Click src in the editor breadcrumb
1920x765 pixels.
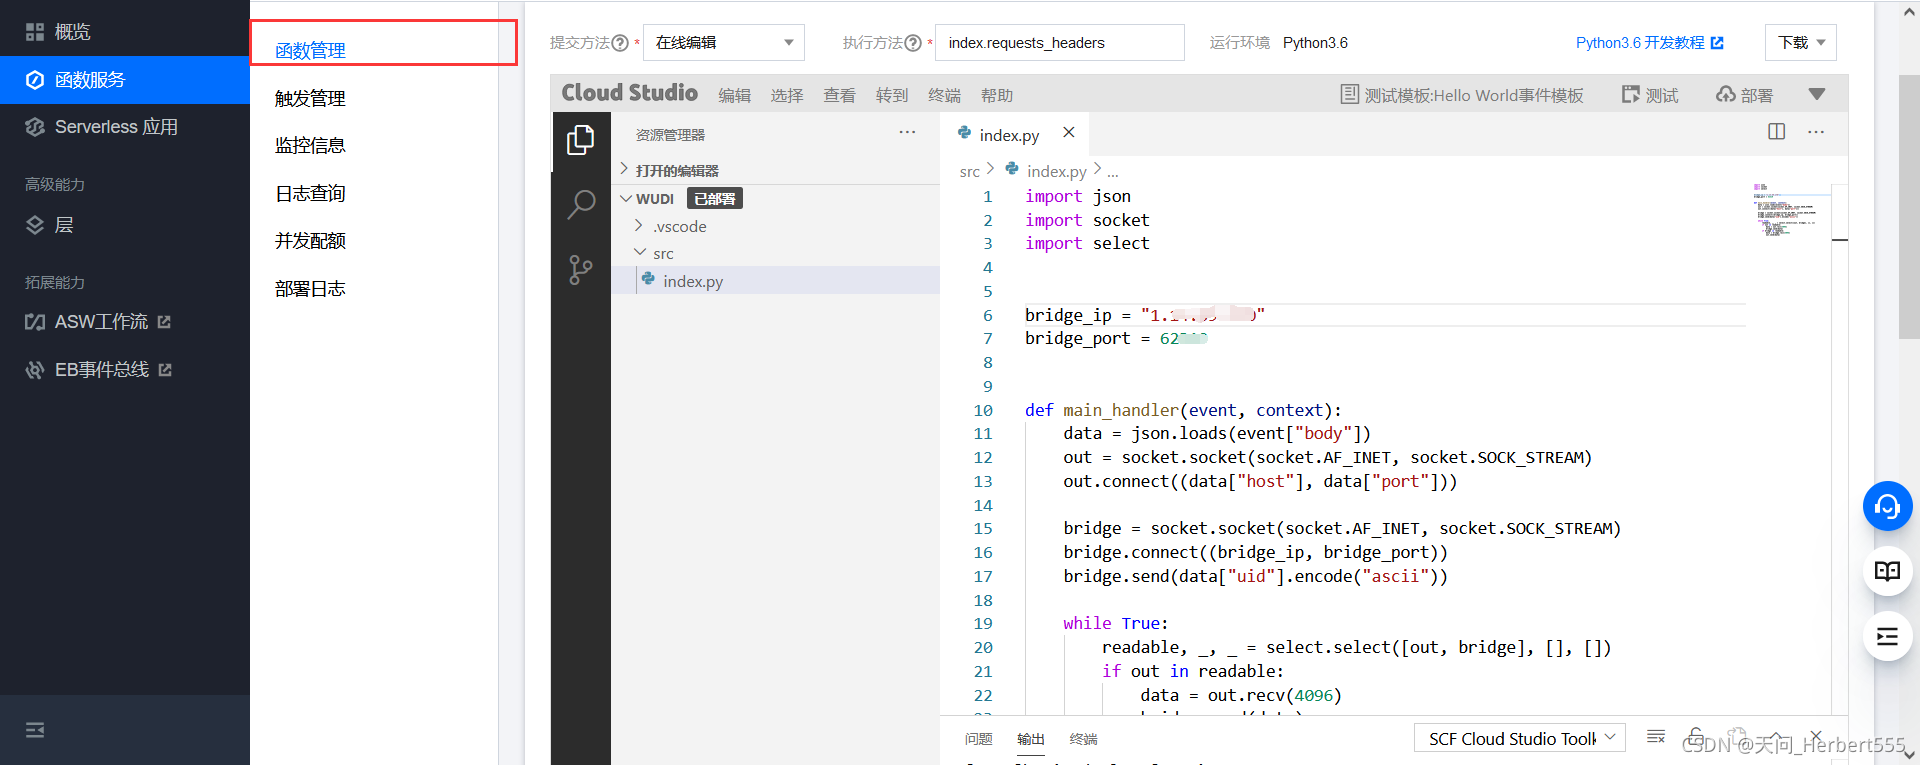coord(970,172)
